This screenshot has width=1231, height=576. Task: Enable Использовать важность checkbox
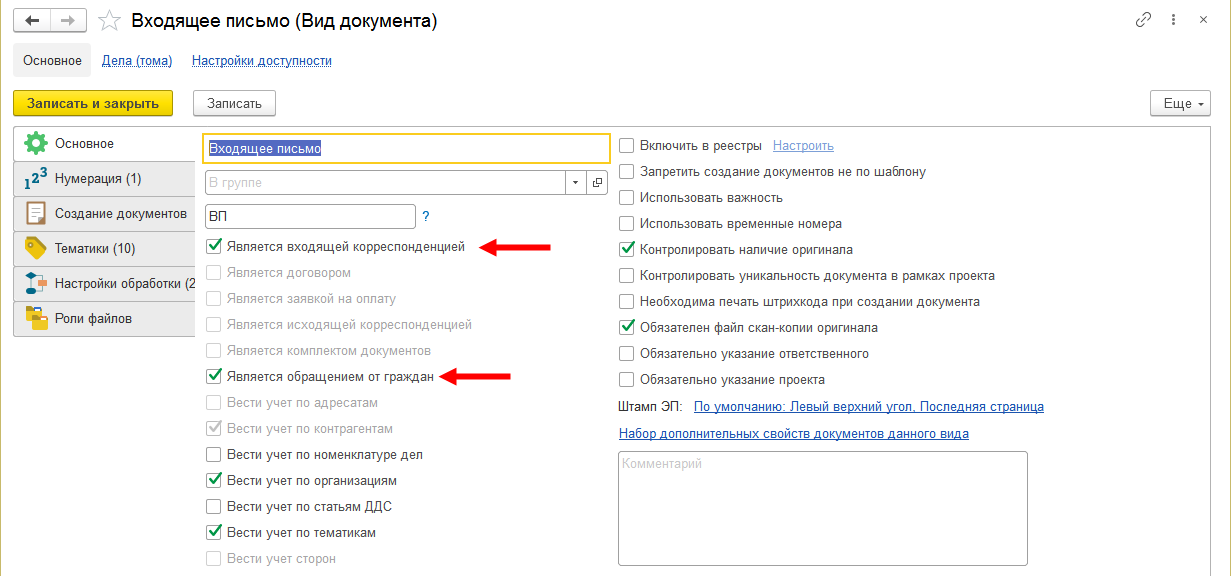point(627,198)
